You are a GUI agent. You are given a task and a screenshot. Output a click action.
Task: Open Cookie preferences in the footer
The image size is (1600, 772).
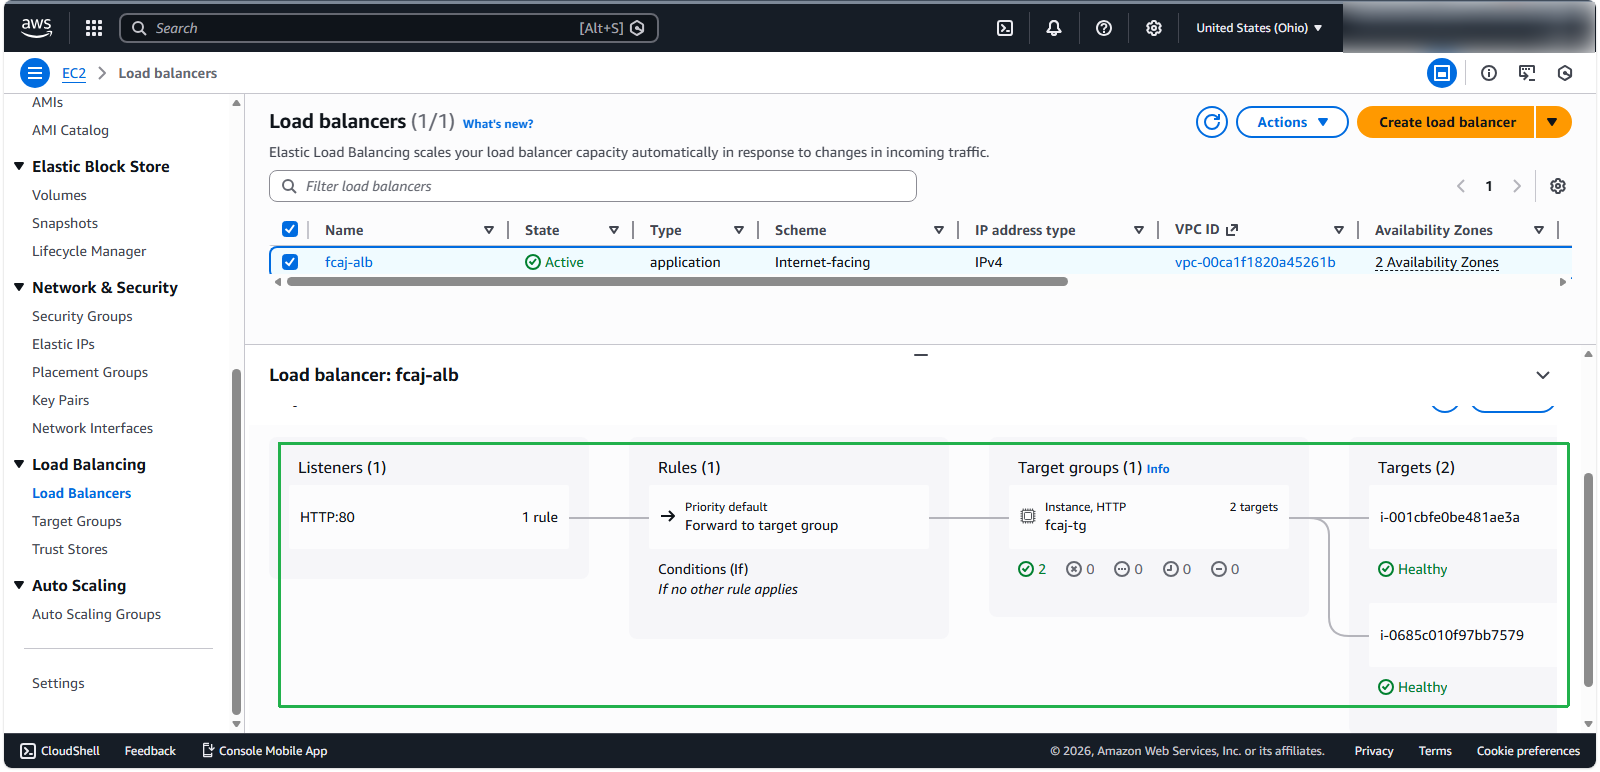[x=1528, y=751]
